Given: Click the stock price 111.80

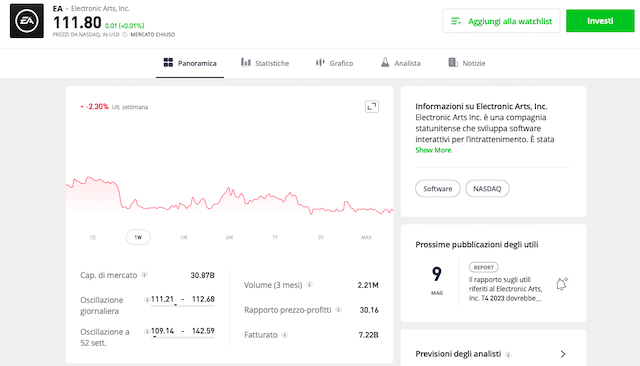Looking at the screenshot, I should [77, 22].
